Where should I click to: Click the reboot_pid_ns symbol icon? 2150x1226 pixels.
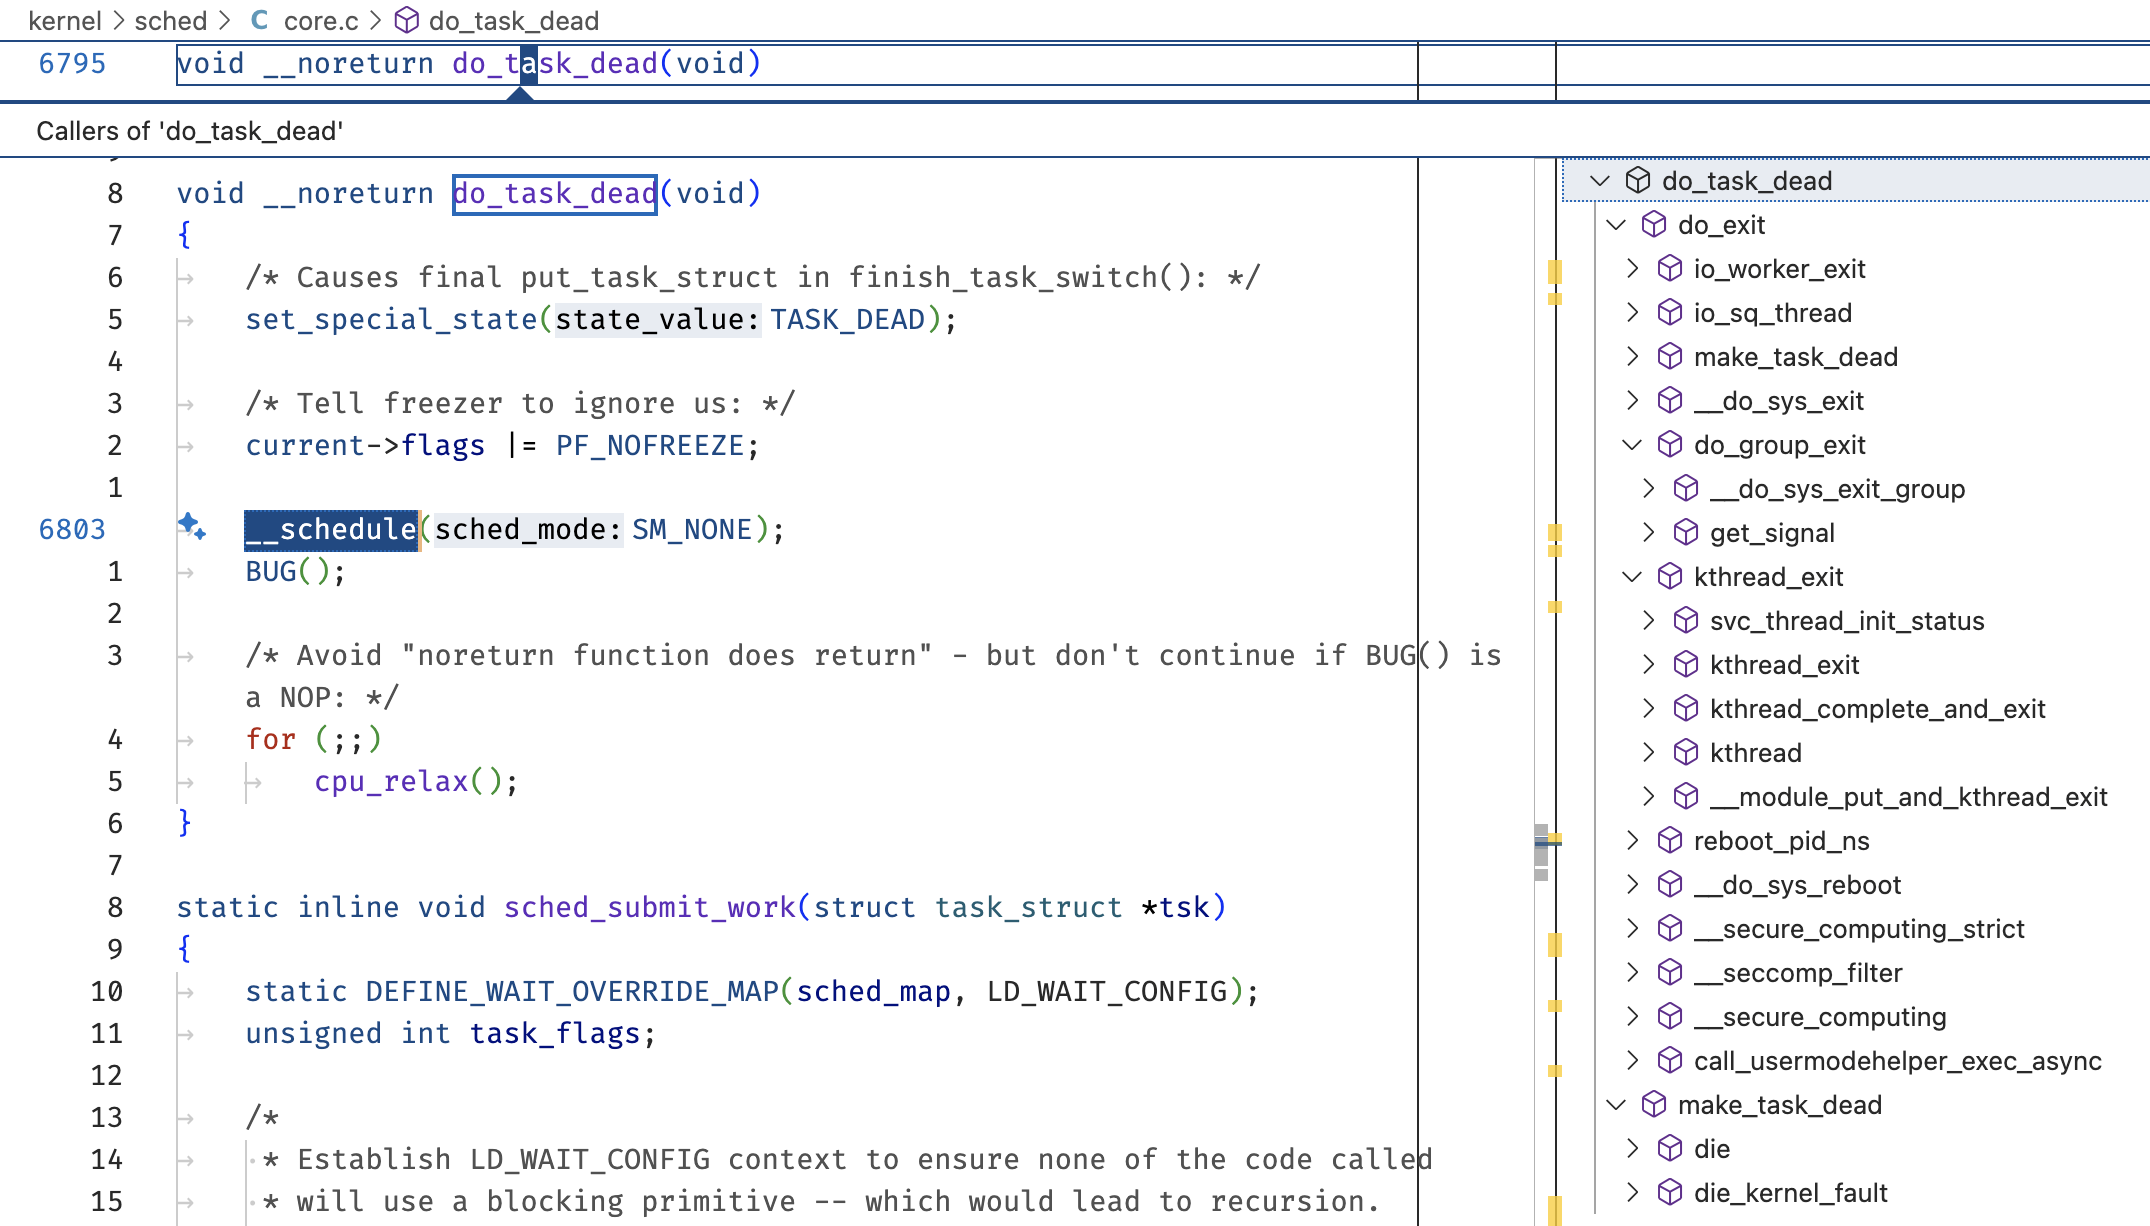point(1670,841)
